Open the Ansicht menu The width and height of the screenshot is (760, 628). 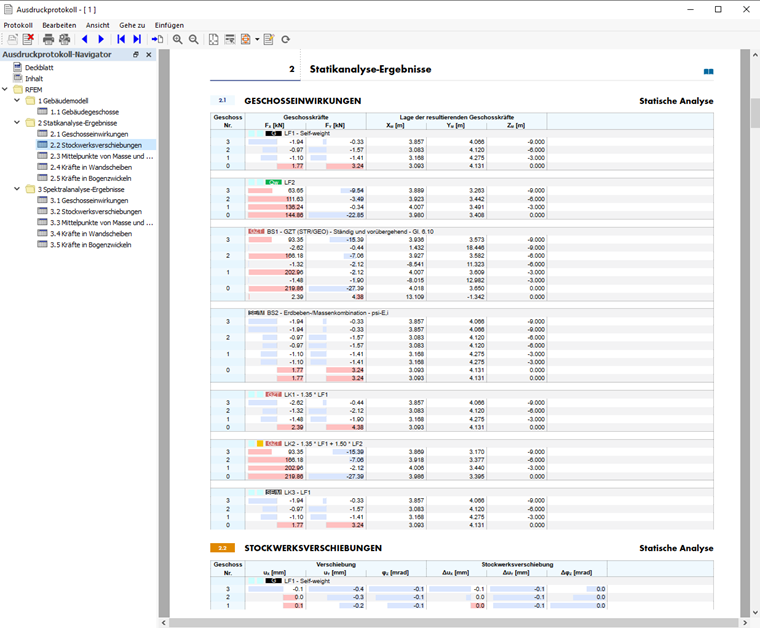(98, 25)
